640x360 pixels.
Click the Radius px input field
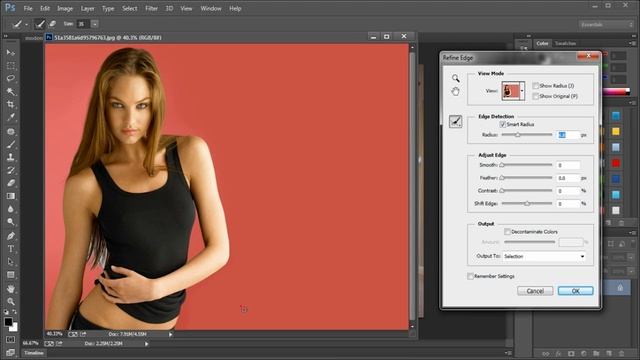coord(568,135)
